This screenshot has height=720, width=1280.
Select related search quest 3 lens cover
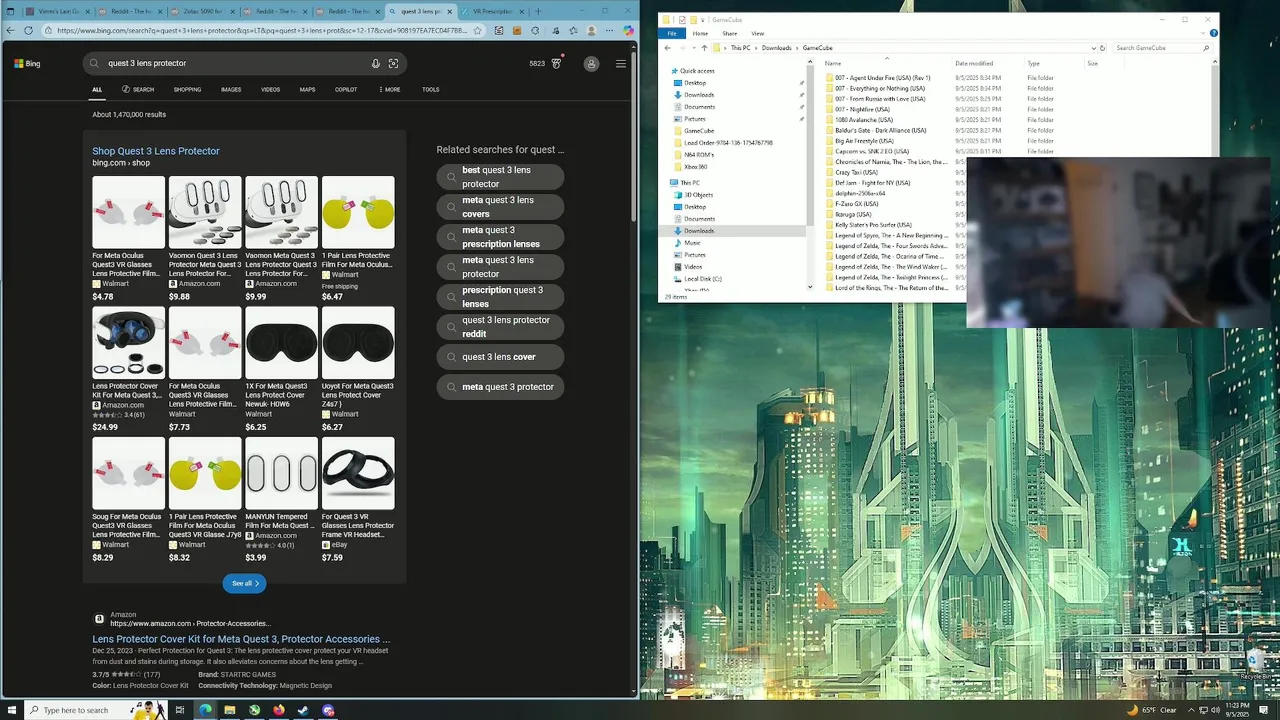click(x=500, y=357)
